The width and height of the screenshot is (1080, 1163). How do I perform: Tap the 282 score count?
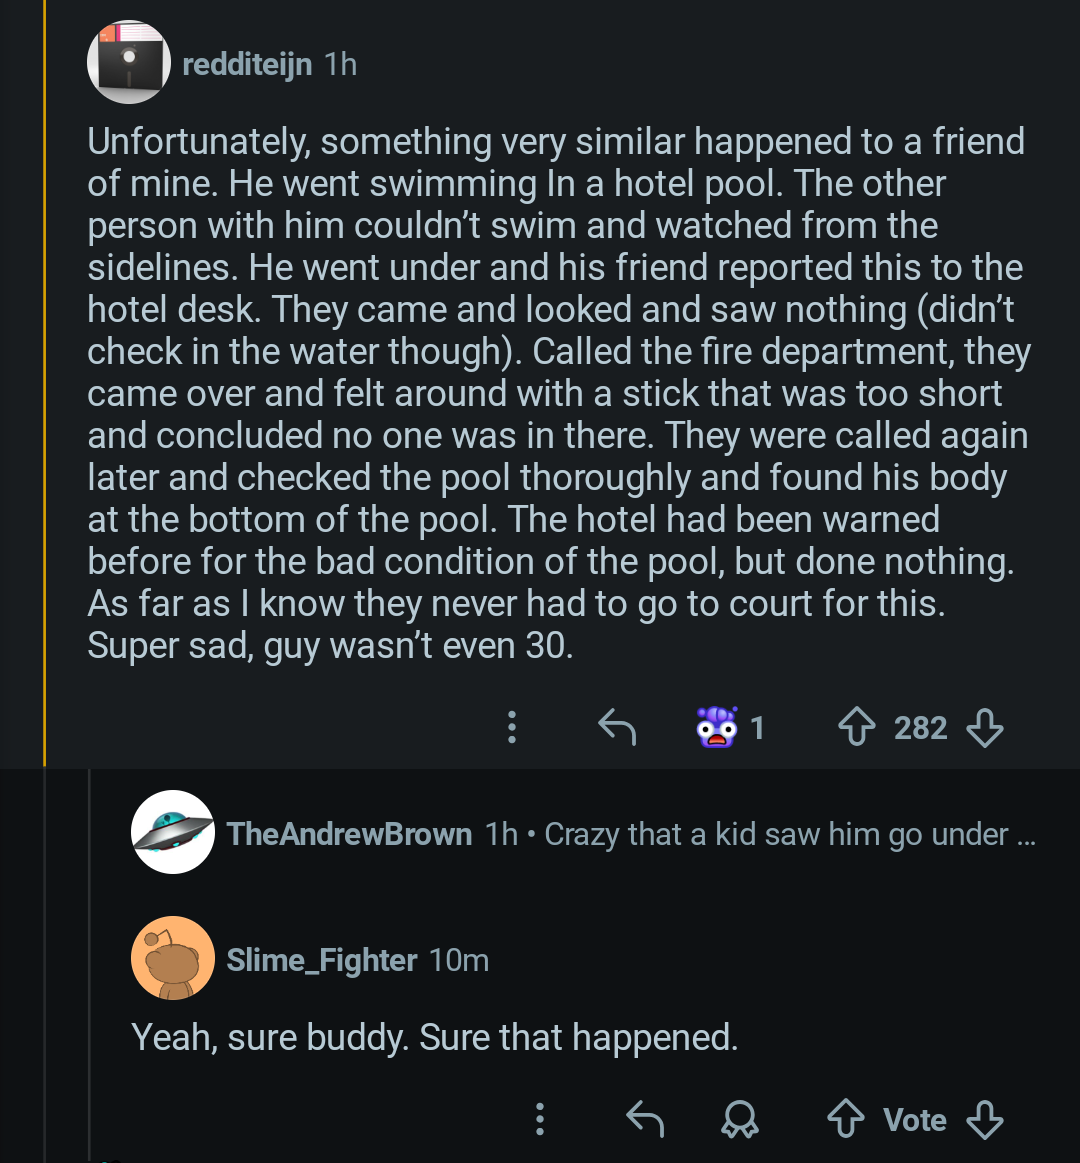click(x=920, y=727)
